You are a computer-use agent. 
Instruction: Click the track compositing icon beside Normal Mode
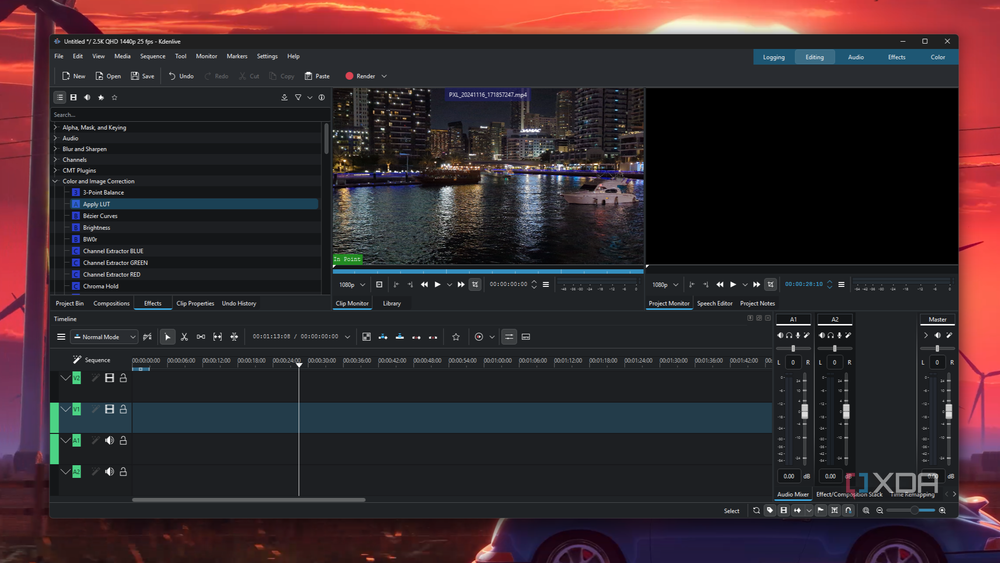pyautogui.click(x=147, y=337)
